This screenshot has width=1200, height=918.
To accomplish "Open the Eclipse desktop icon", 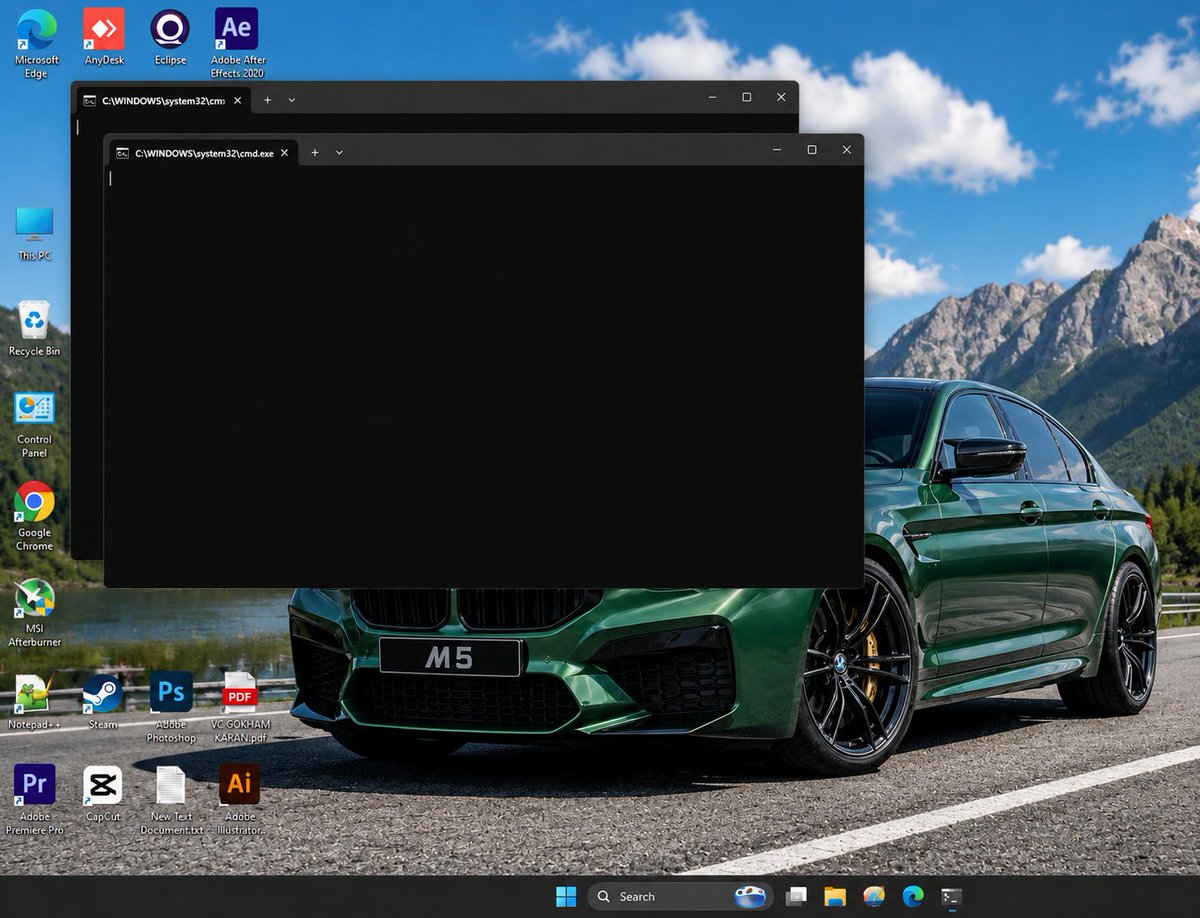I will pos(170,38).
